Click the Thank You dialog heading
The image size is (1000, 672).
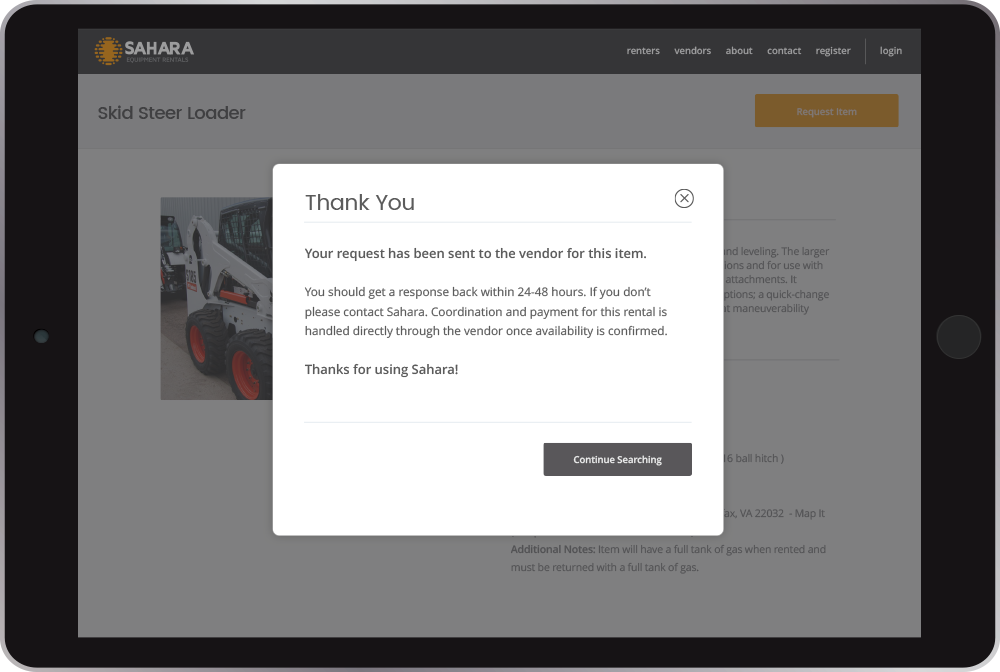click(x=360, y=203)
